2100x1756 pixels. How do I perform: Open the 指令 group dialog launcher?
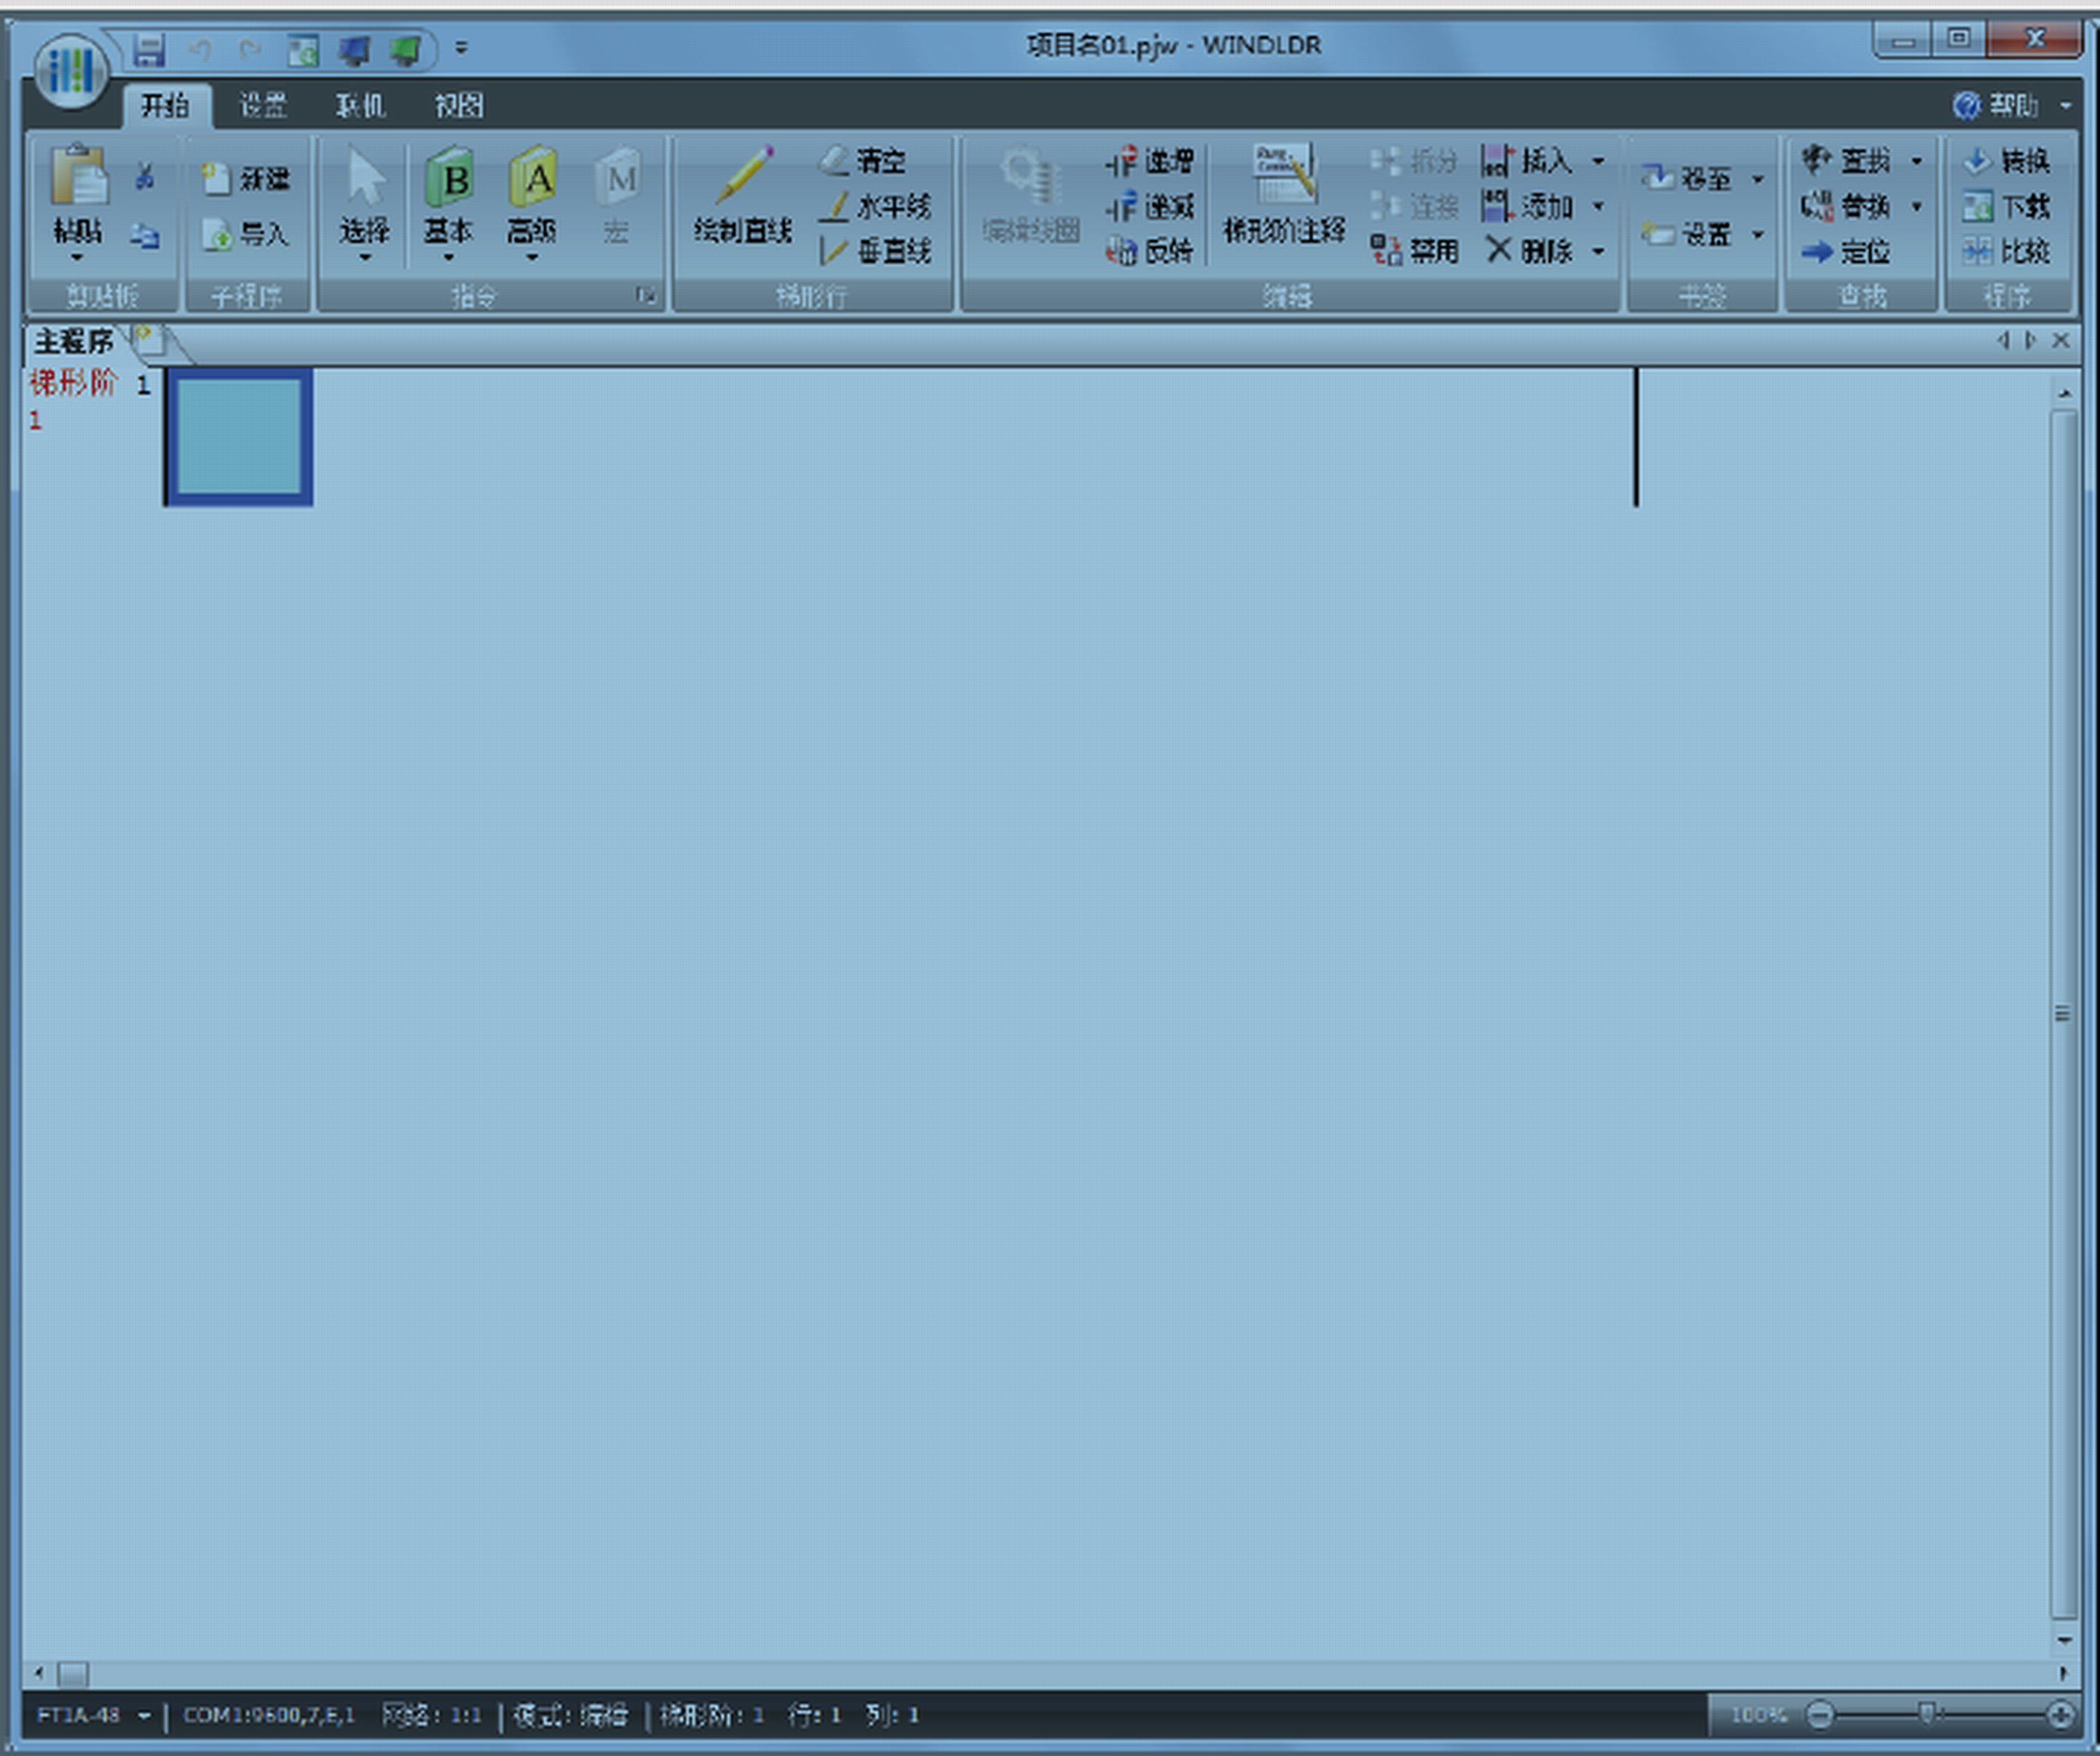click(646, 295)
